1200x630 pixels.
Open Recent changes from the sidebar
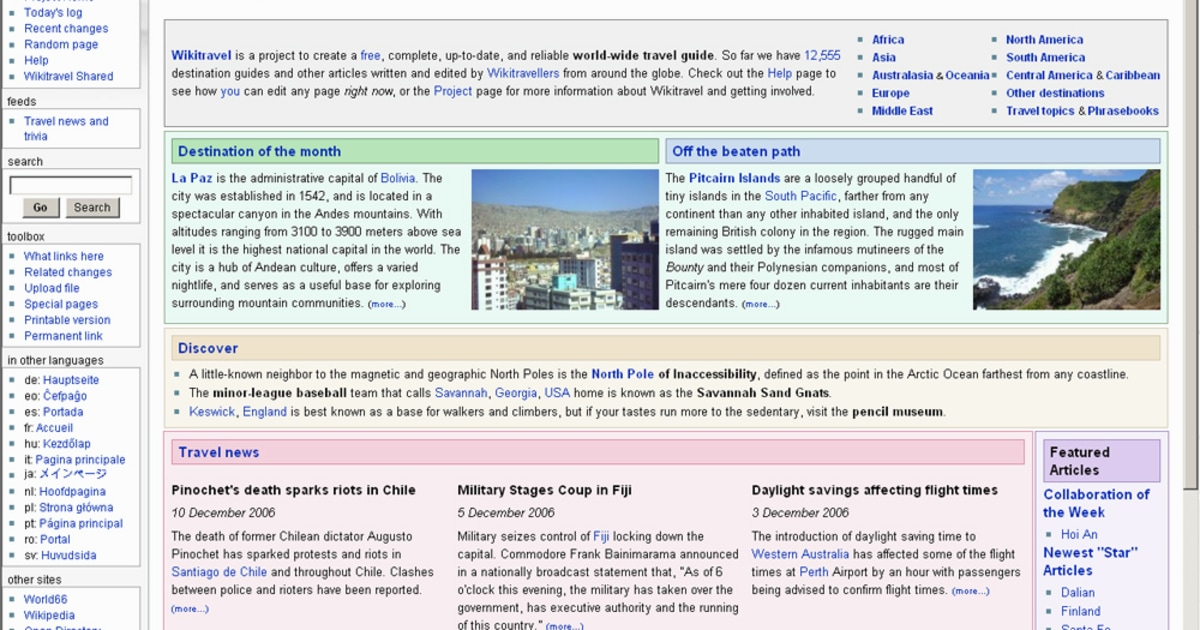[64, 28]
